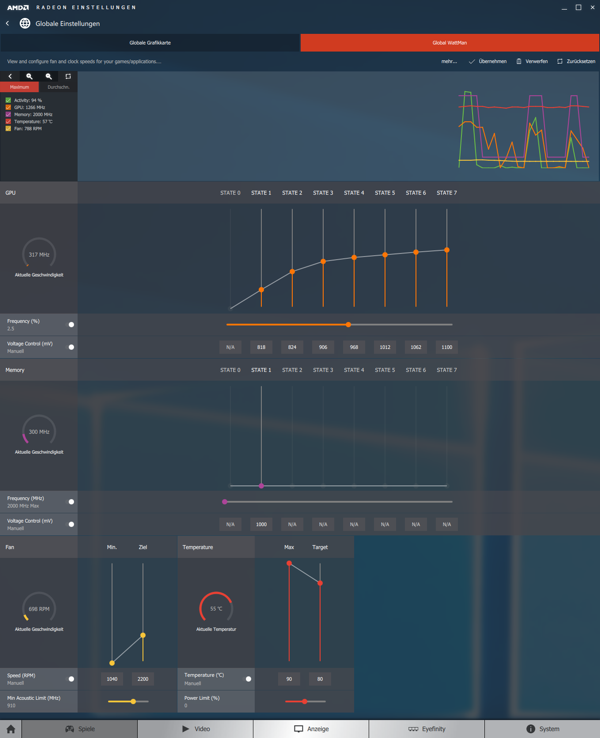Show Maximum values in the histogram legend
The image size is (600, 738).
coord(19,87)
